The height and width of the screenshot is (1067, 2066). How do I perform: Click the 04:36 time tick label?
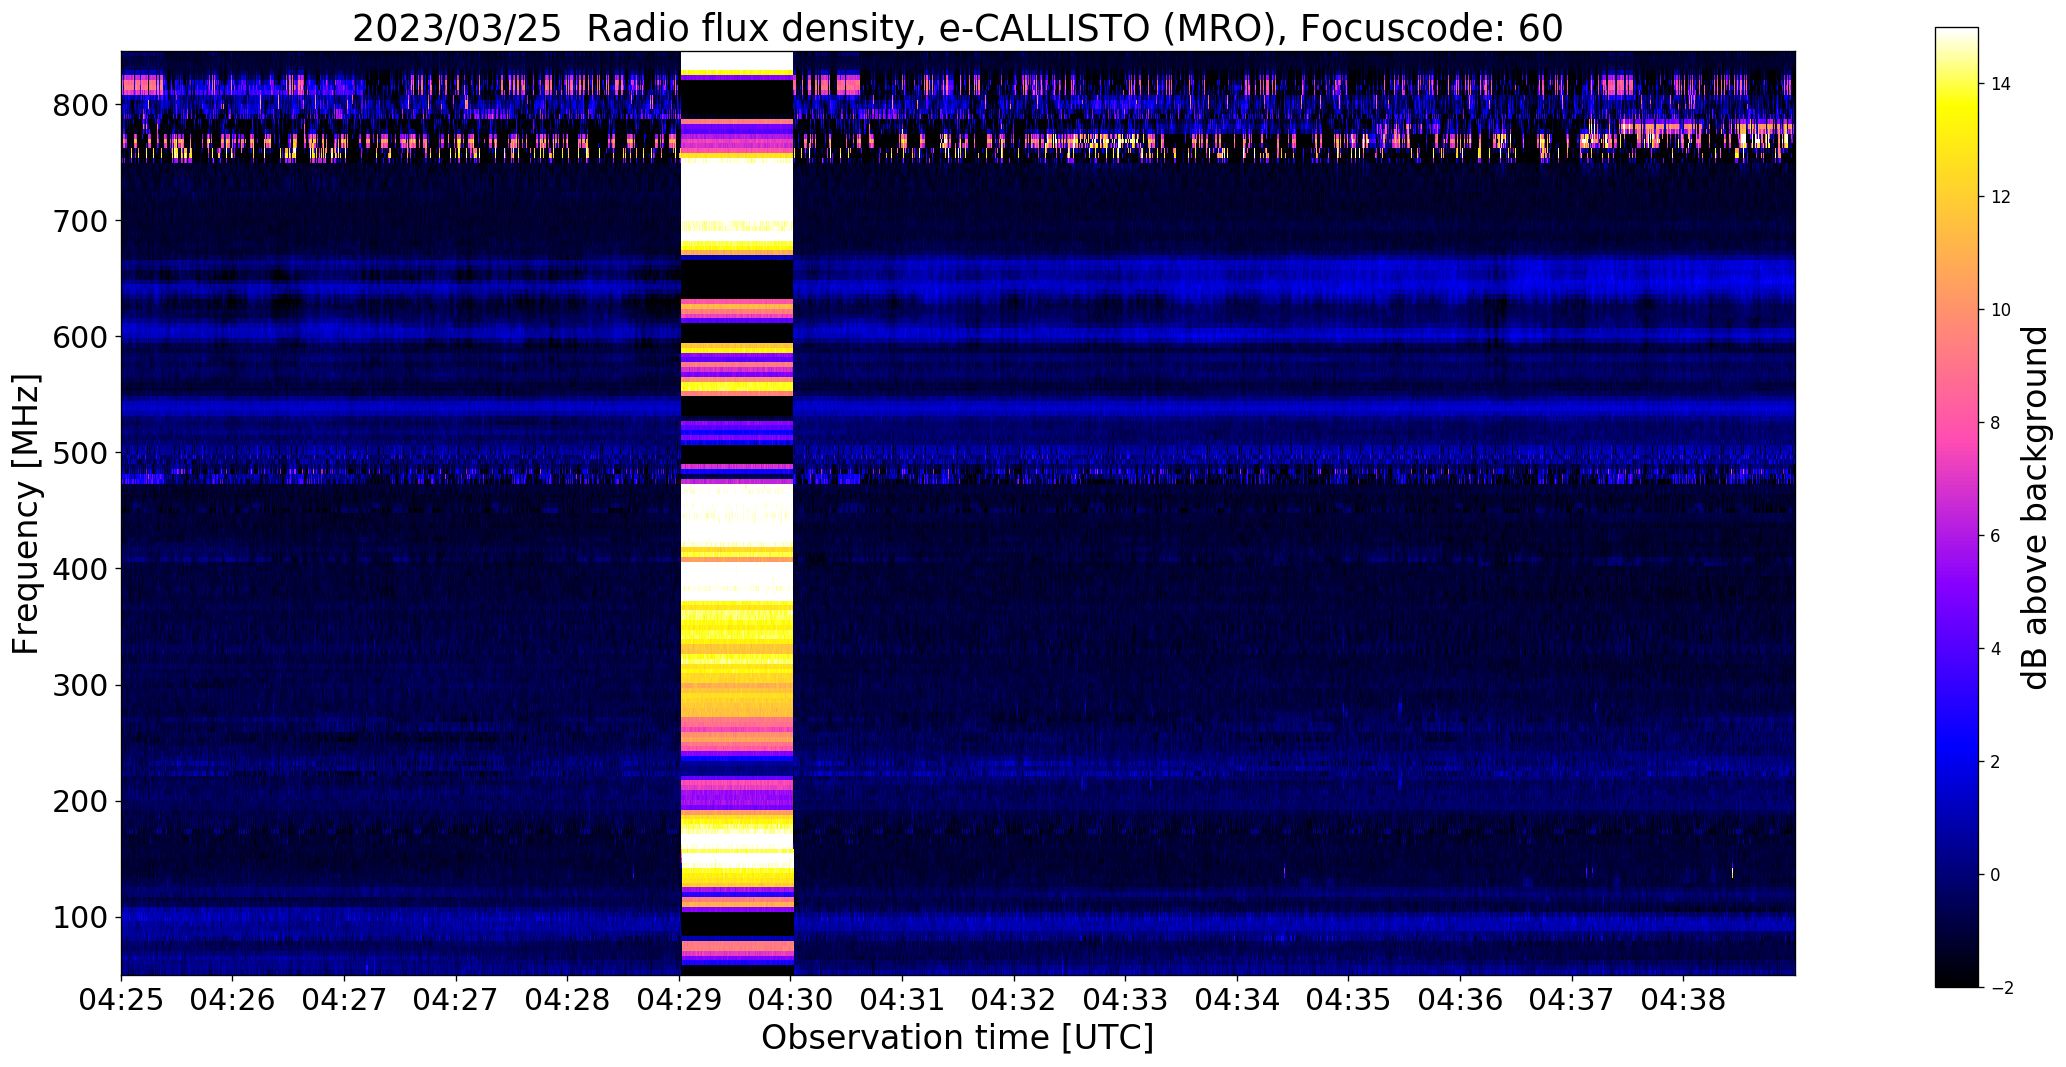1461,1000
